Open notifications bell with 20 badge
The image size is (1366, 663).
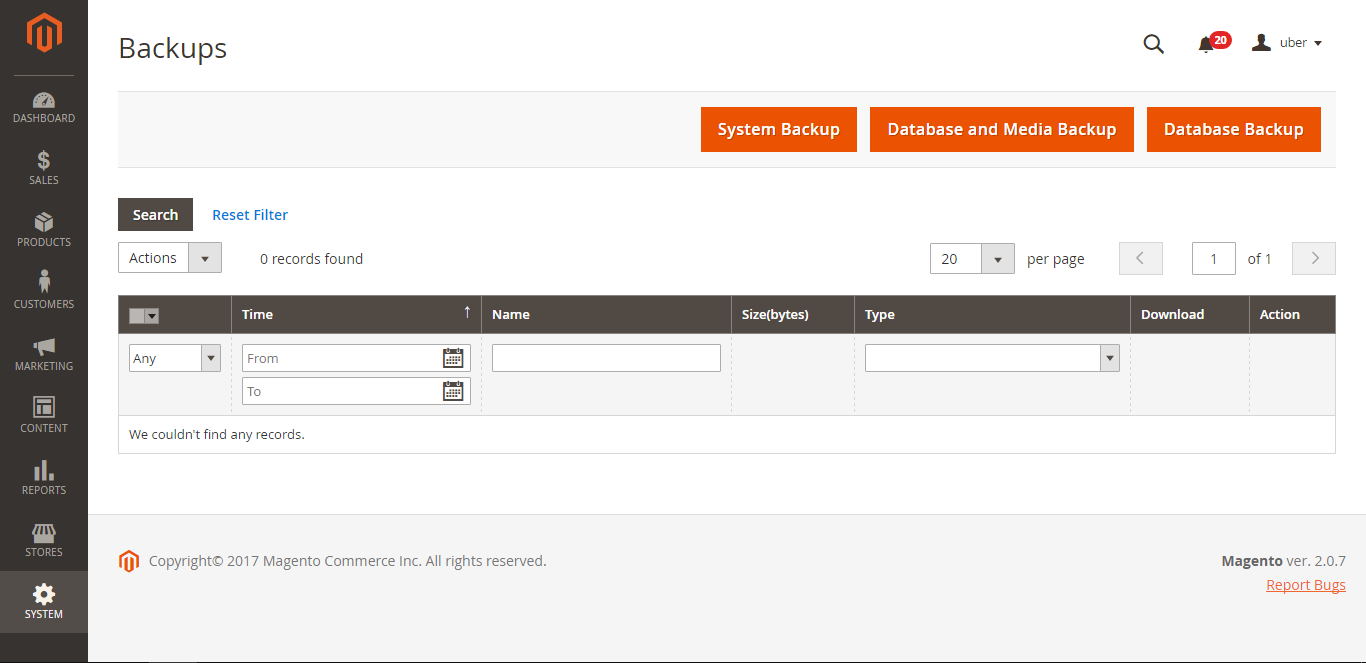(1212, 43)
